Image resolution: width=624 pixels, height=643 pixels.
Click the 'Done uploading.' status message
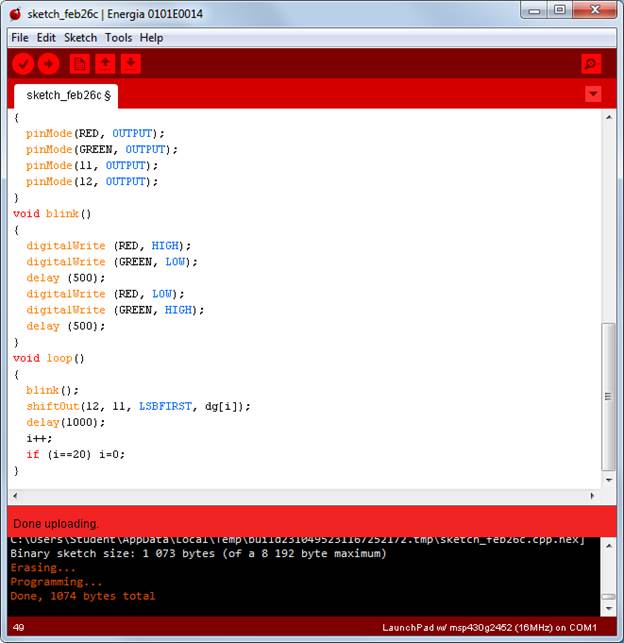pyautogui.click(x=56, y=524)
